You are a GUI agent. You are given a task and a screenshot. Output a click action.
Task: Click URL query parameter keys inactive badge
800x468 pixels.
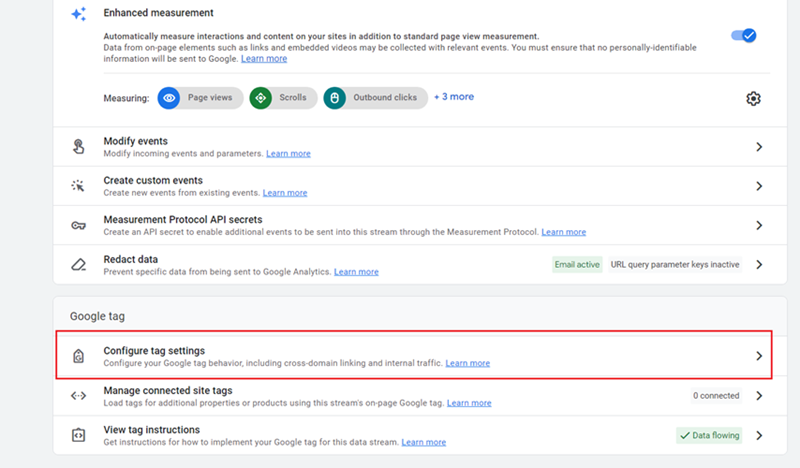click(675, 264)
